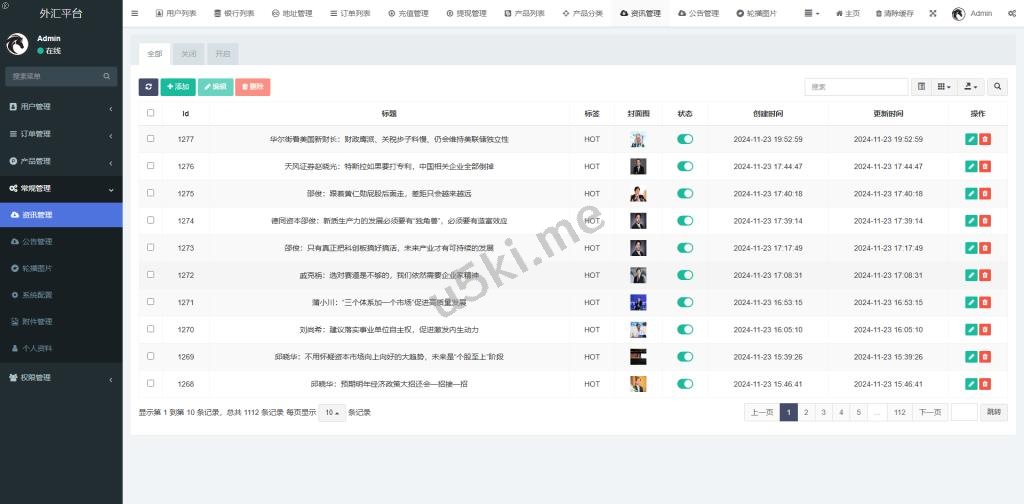Click the sidebar 搜索菜单 search field
1024x504 pixels.
[55, 76]
